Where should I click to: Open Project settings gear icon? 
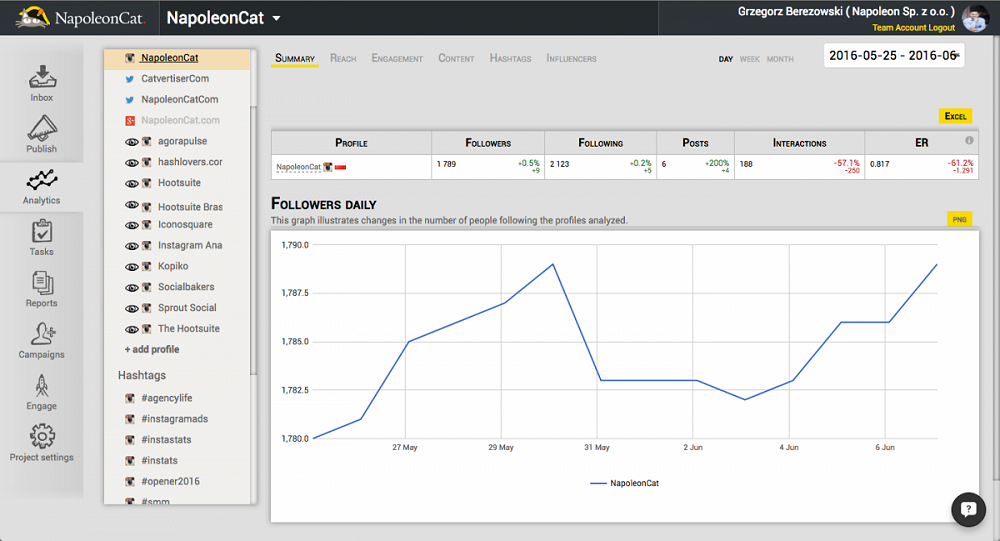click(41, 436)
